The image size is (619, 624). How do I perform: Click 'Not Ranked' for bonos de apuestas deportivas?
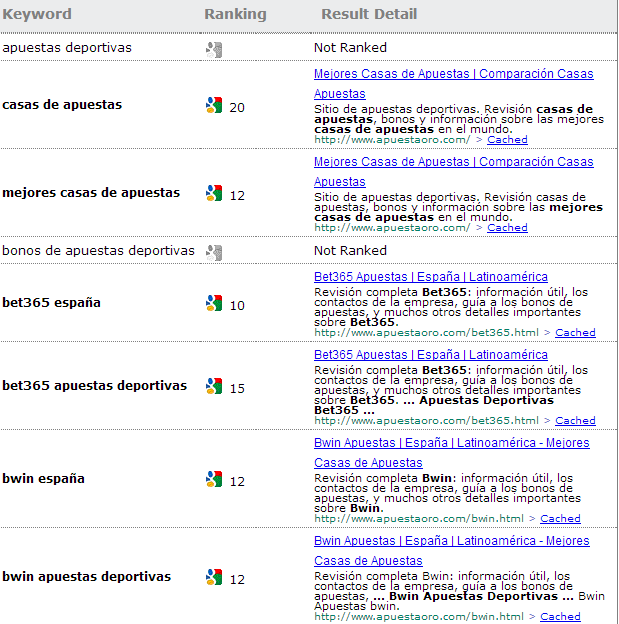tap(350, 251)
